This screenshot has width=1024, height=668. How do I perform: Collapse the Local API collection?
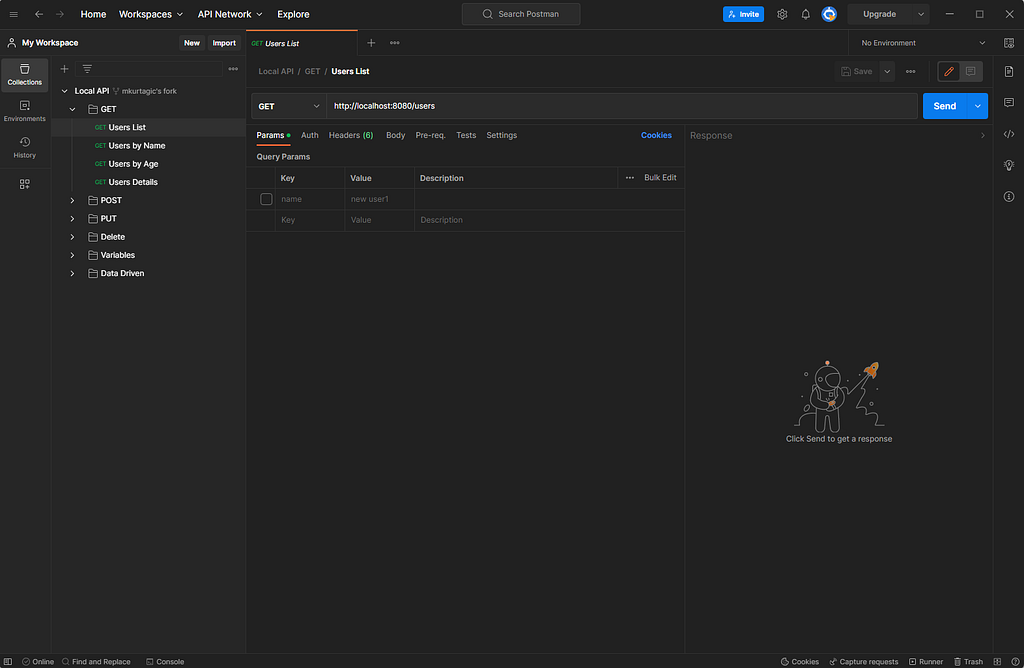[64, 91]
